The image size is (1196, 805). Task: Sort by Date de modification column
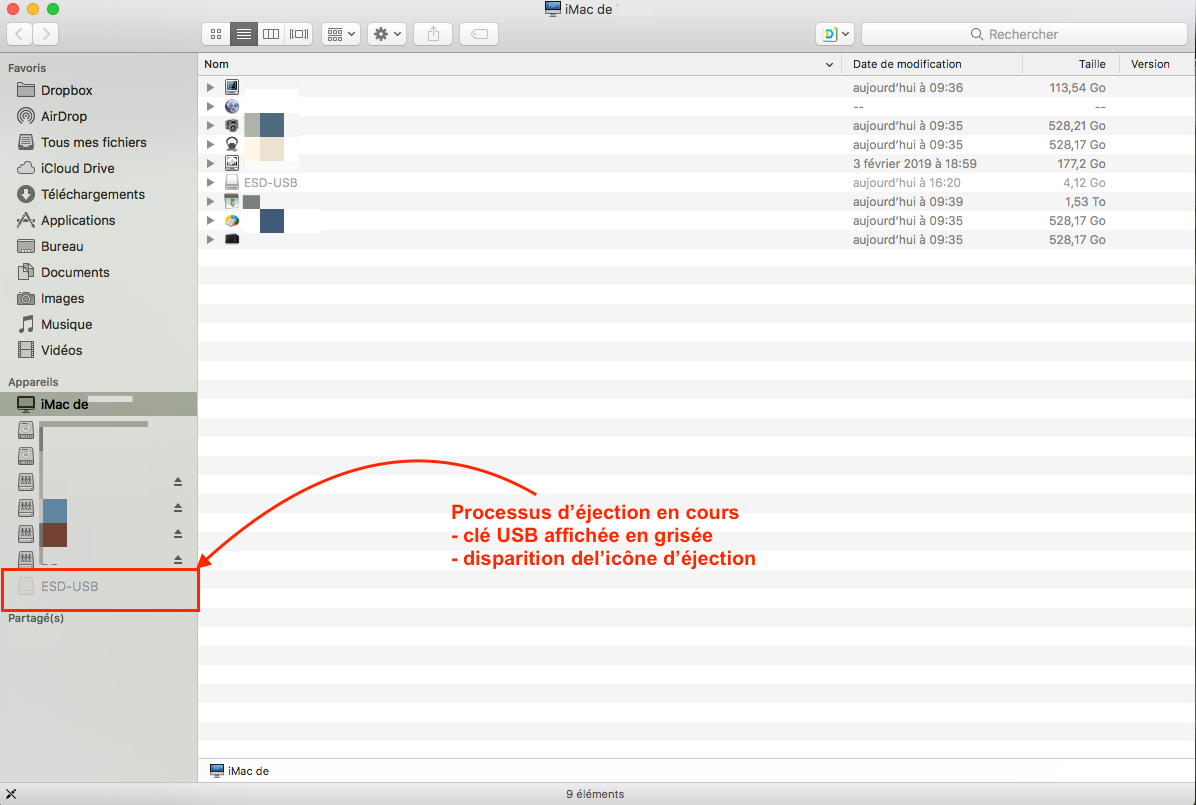[907, 64]
